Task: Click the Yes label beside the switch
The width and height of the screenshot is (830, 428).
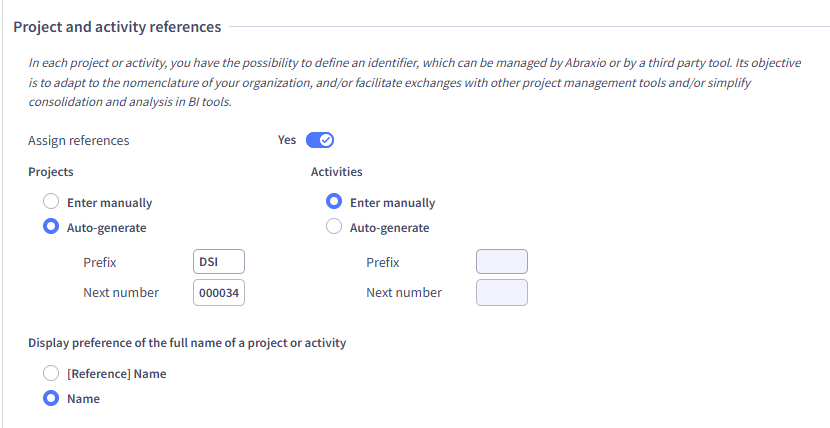Action: [287, 140]
